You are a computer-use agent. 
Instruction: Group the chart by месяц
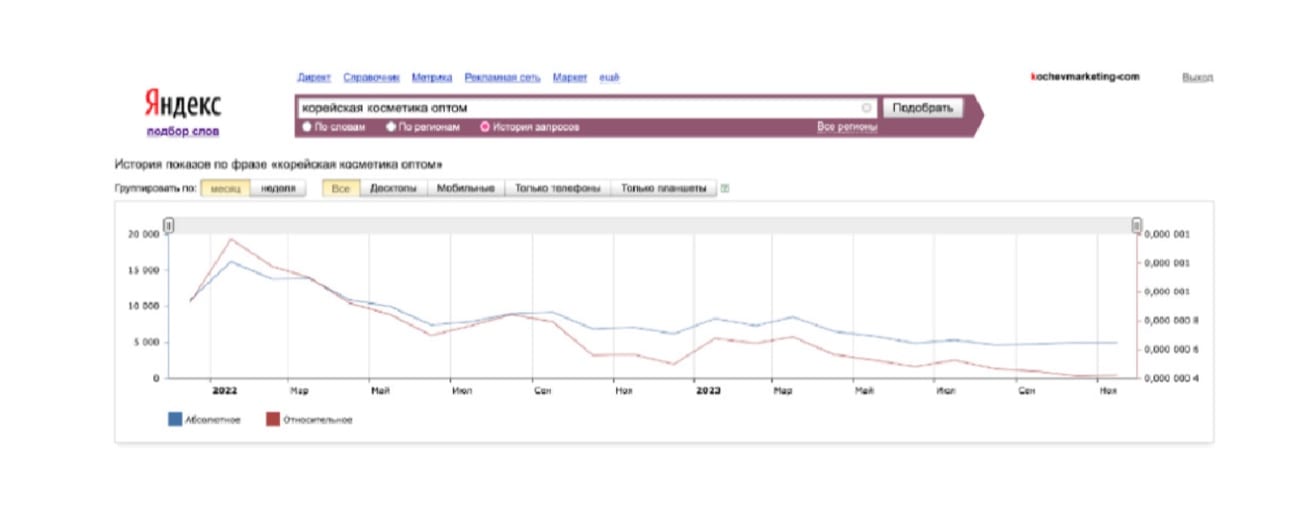(225, 188)
